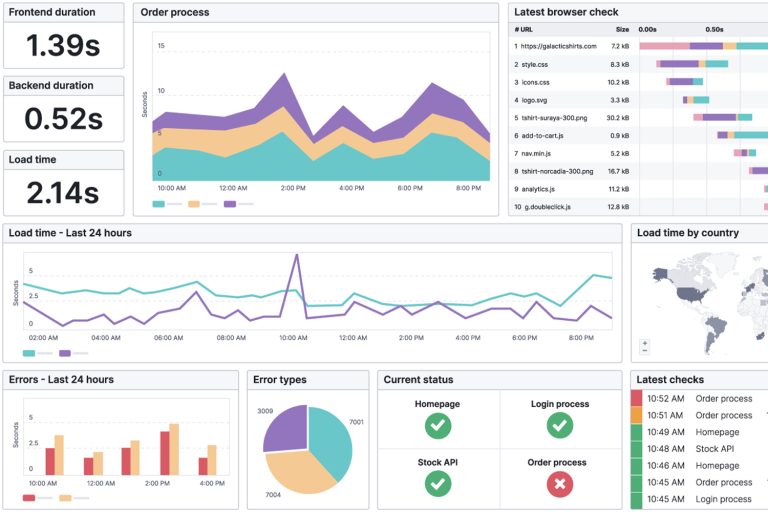Toggle teal series in Order process legend

coord(159,203)
